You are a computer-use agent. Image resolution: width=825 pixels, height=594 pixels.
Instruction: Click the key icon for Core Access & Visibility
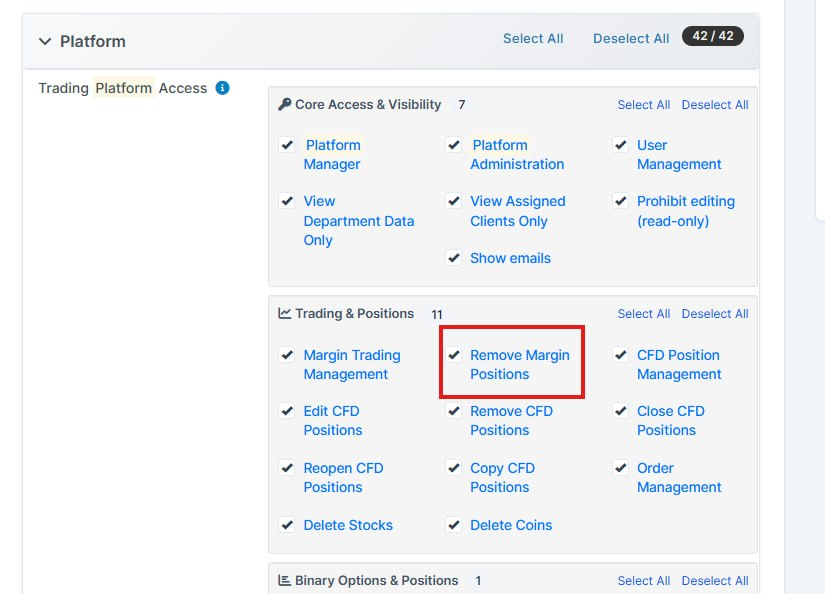coord(285,104)
